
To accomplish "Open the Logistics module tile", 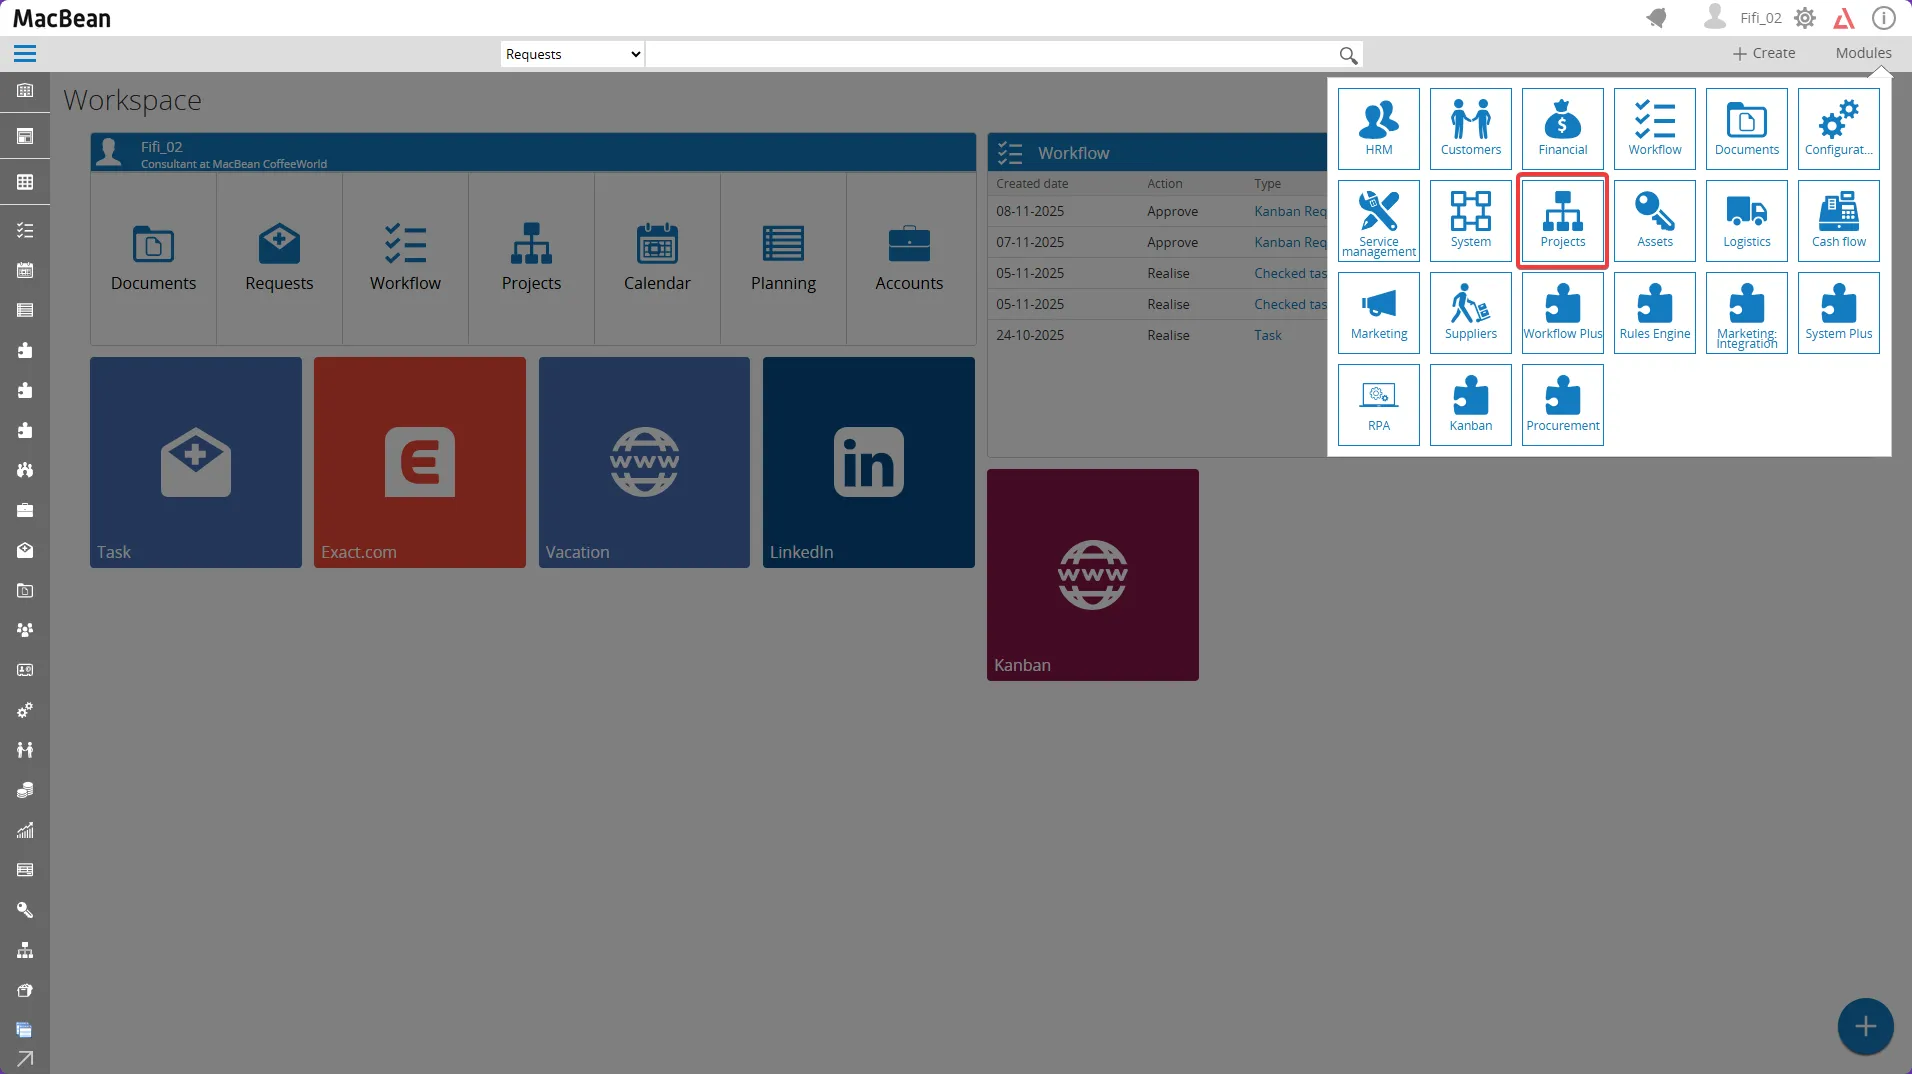I will coord(1746,221).
